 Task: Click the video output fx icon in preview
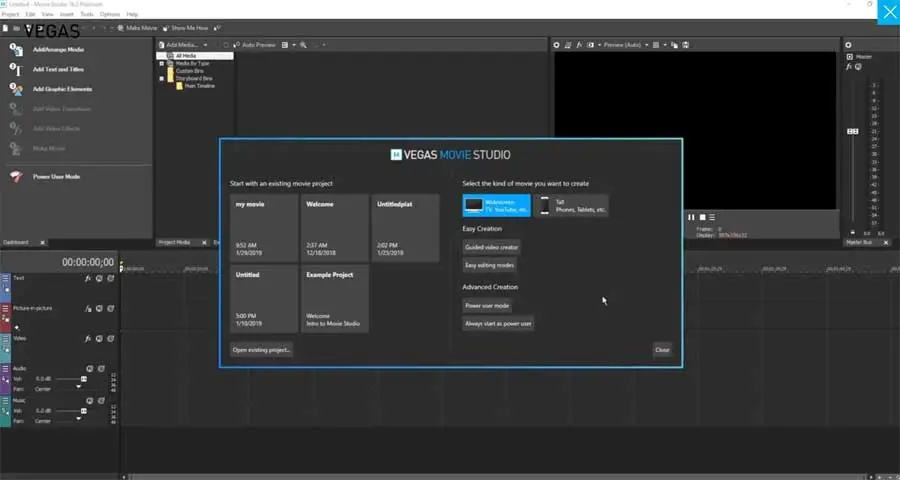tap(579, 45)
